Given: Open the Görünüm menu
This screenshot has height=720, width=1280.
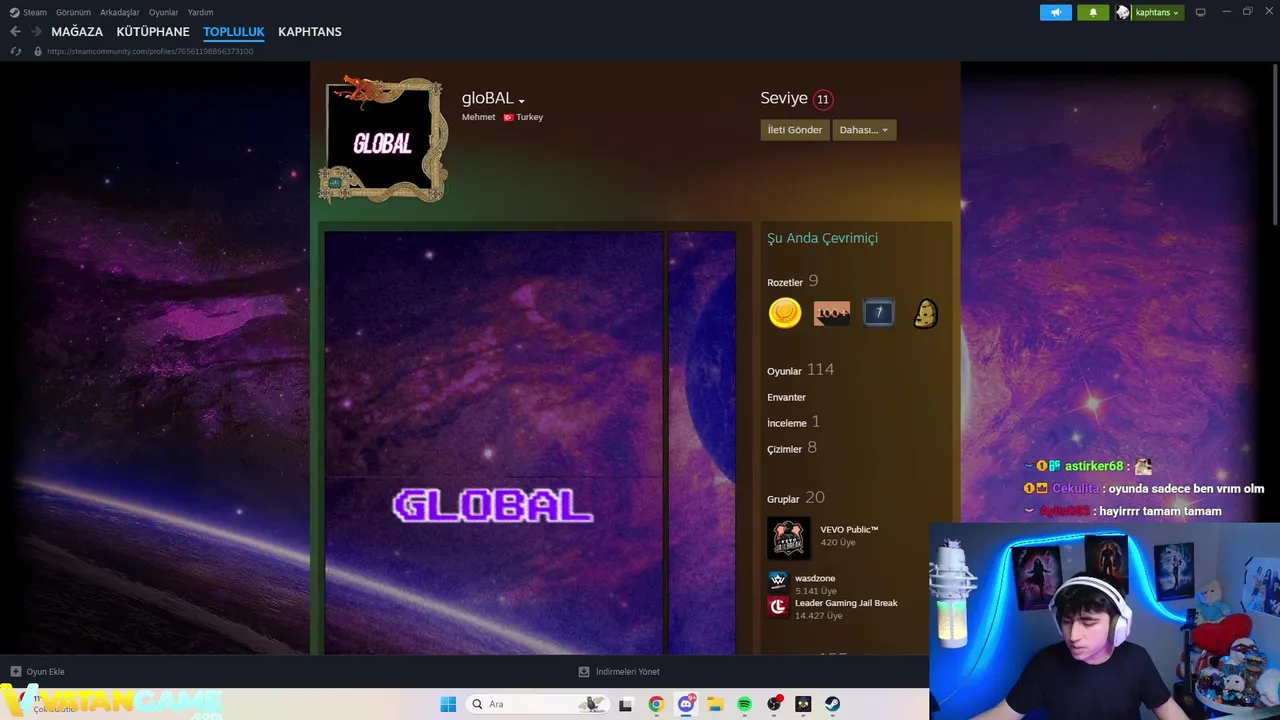Looking at the screenshot, I should pyautogui.click(x=73, y=12).
